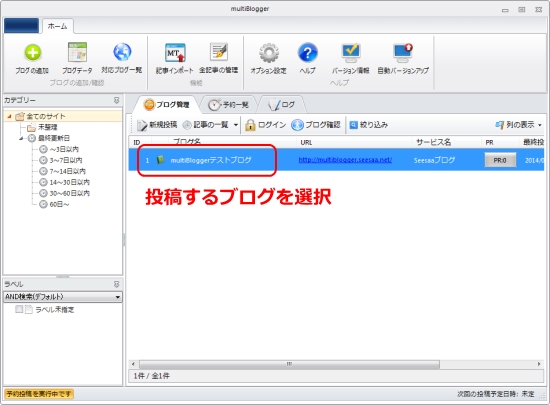This screenshot has height=405, width=550.
Task: Select 3～7日以内 in the tree
Action: click(66, 160)
